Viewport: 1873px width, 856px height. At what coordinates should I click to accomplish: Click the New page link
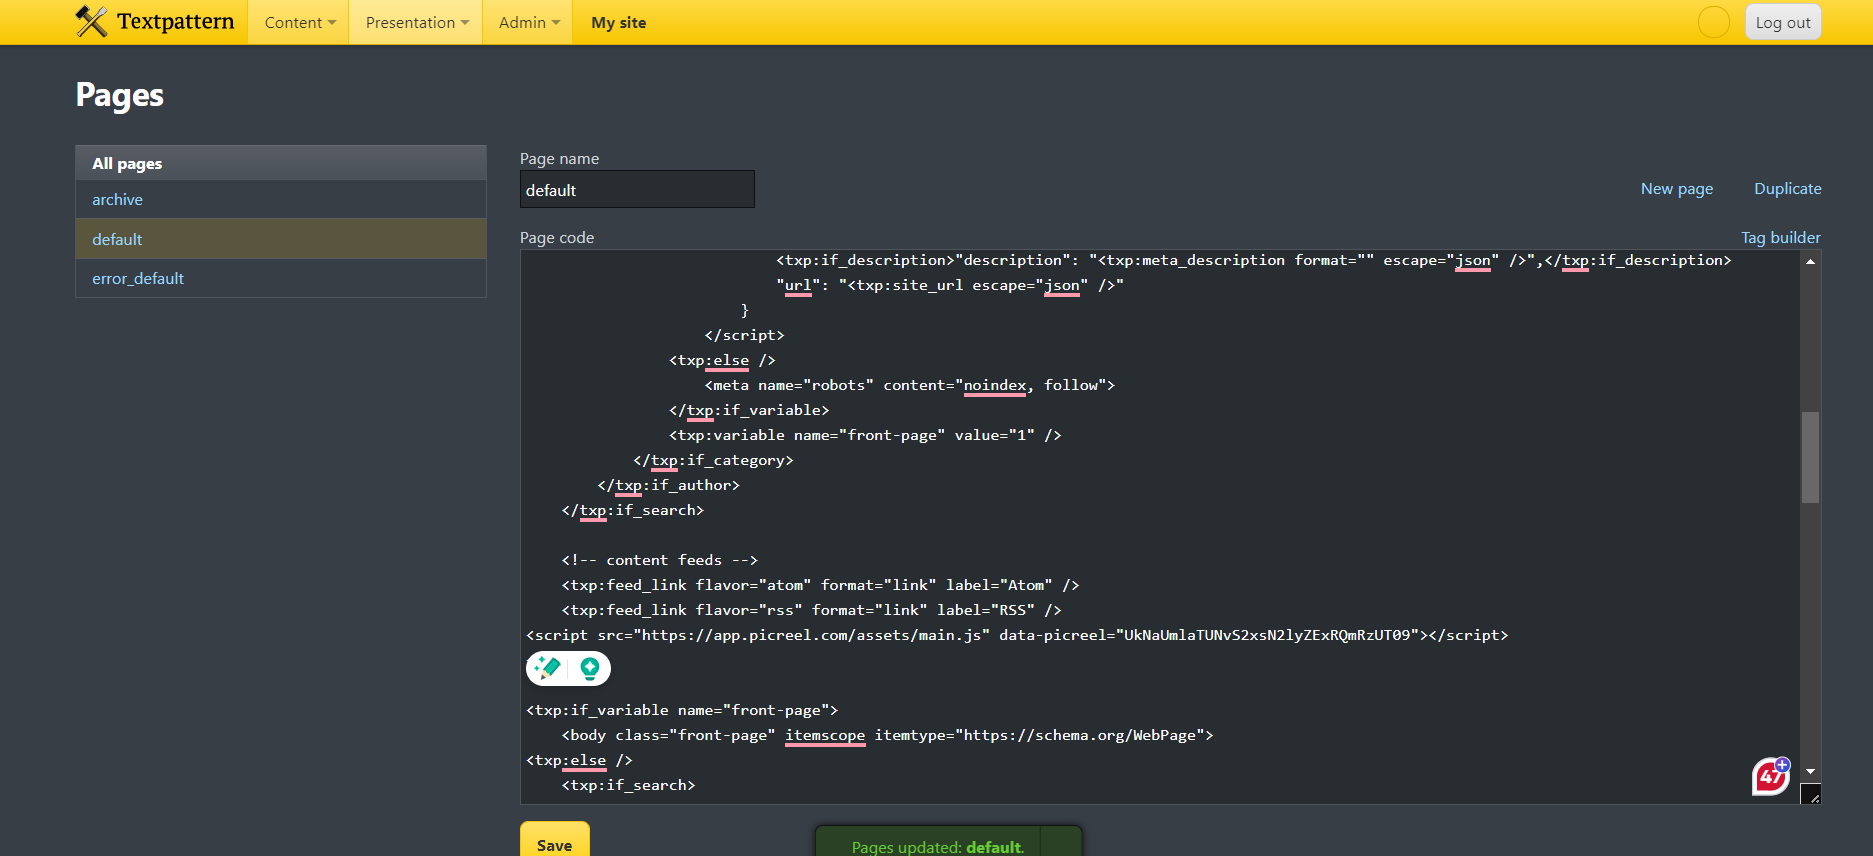pos(1677,189)
